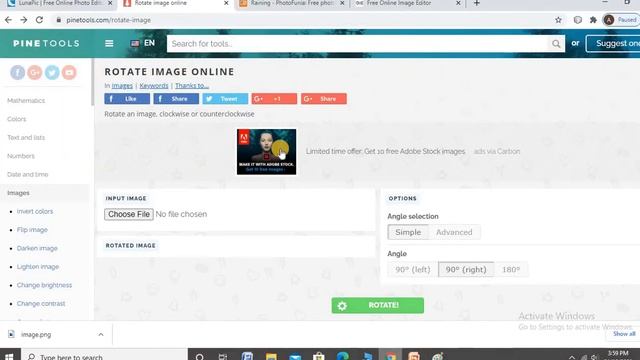Select Simple angle selection

(x=408, y=232)
